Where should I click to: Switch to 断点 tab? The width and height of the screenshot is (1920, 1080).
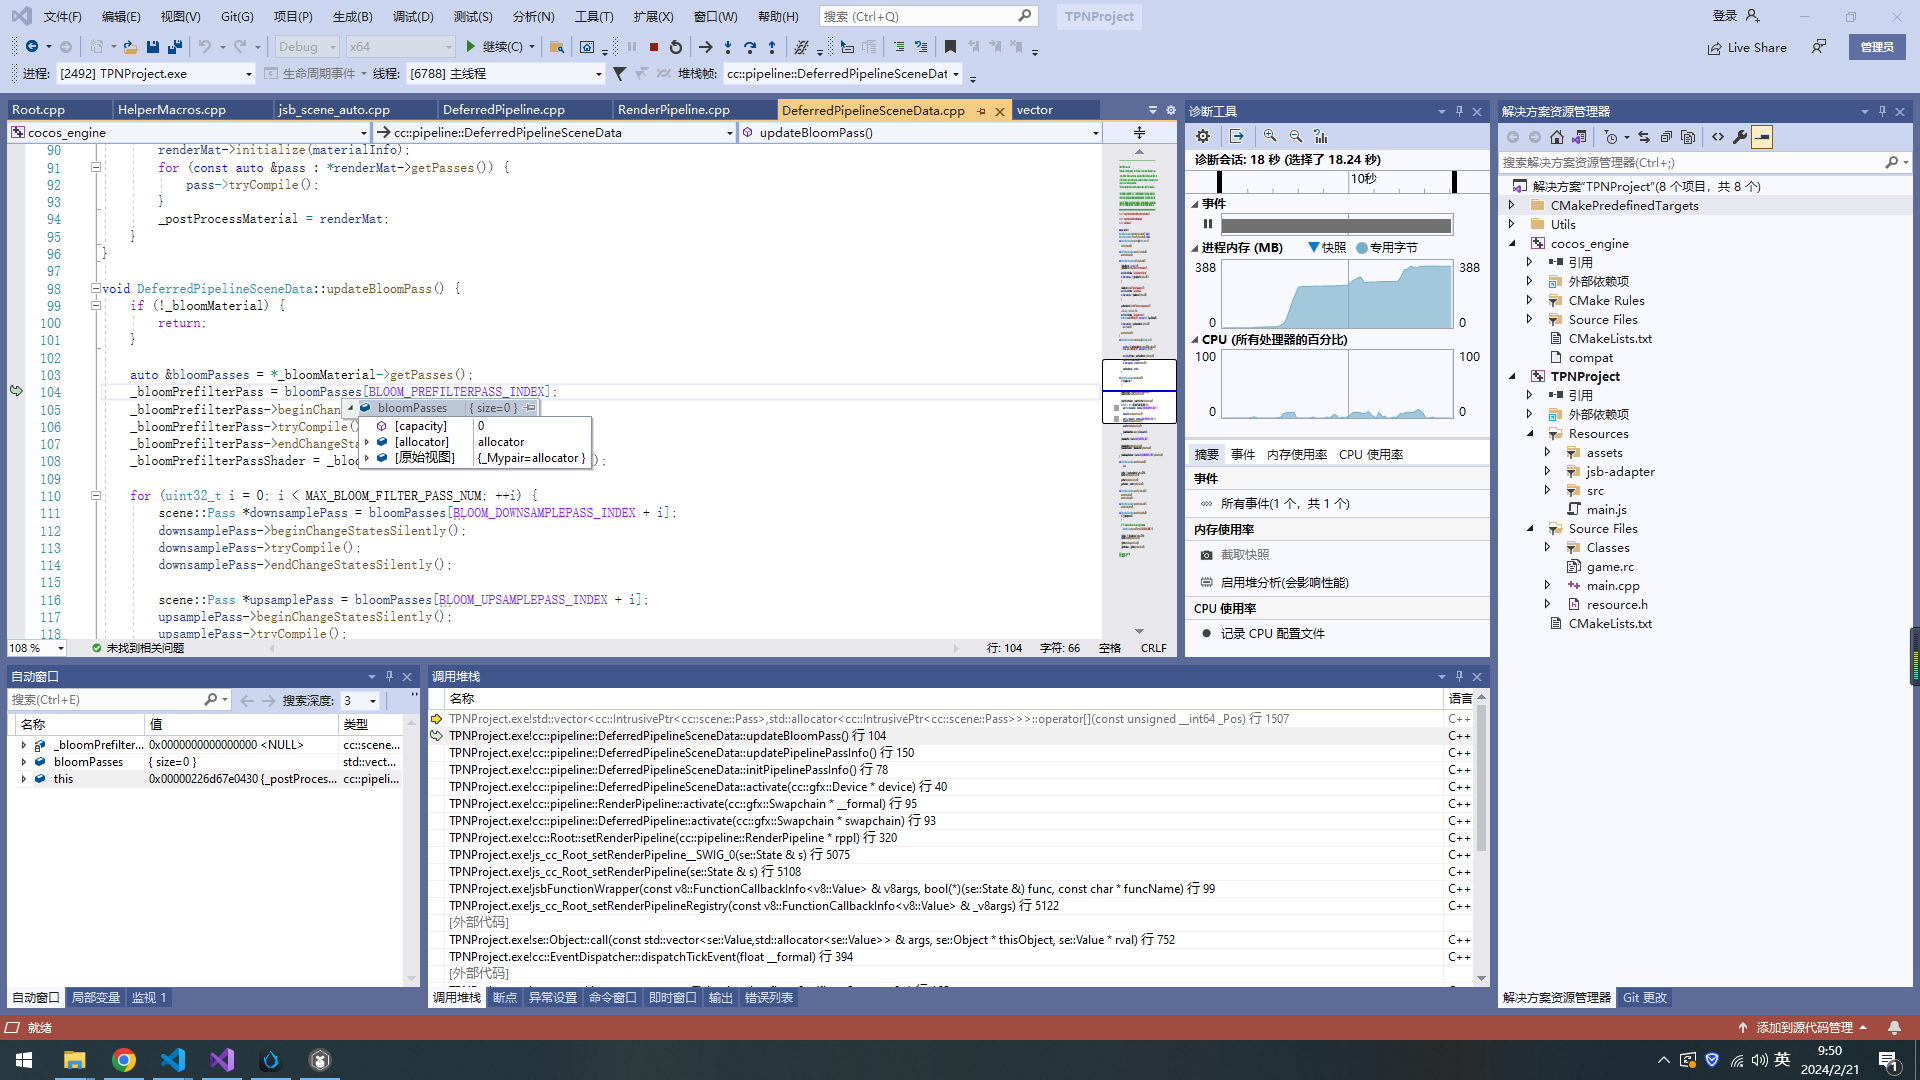pos(505,998)
